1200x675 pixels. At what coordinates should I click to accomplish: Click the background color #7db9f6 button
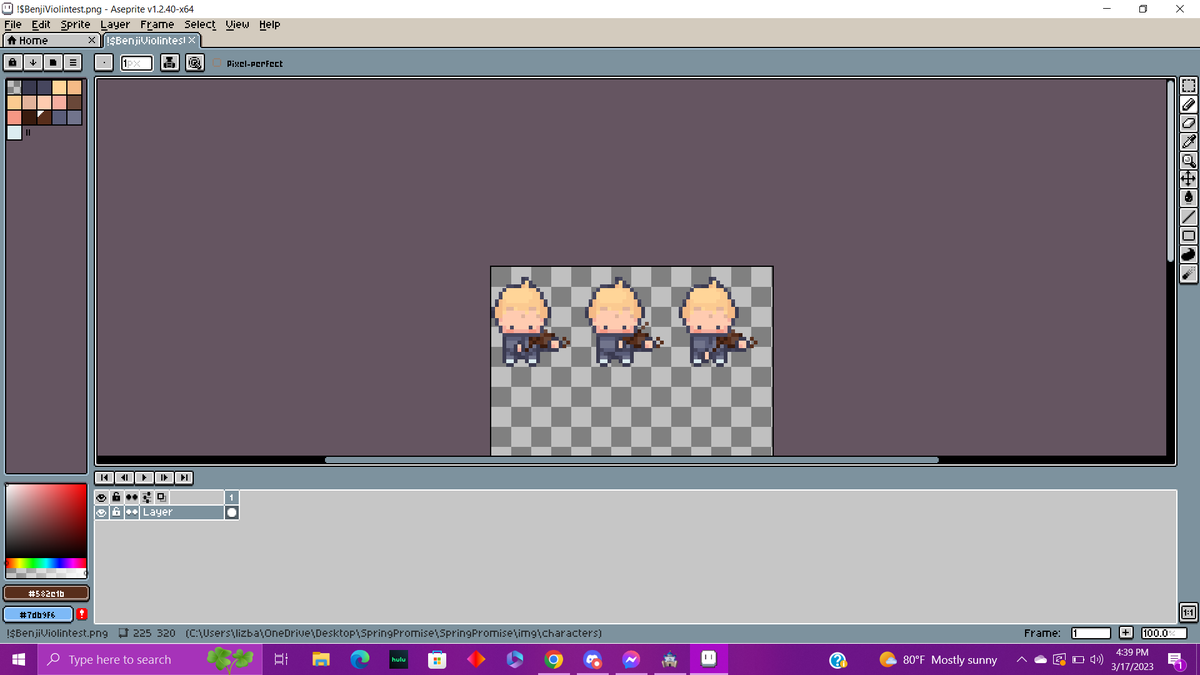[x=37, y=613]
